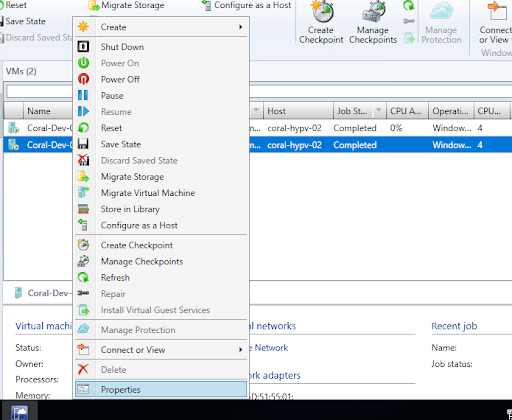Click the blue Pause icon
The height and width of the screenshot is (420, 512).
click(83, 95)
